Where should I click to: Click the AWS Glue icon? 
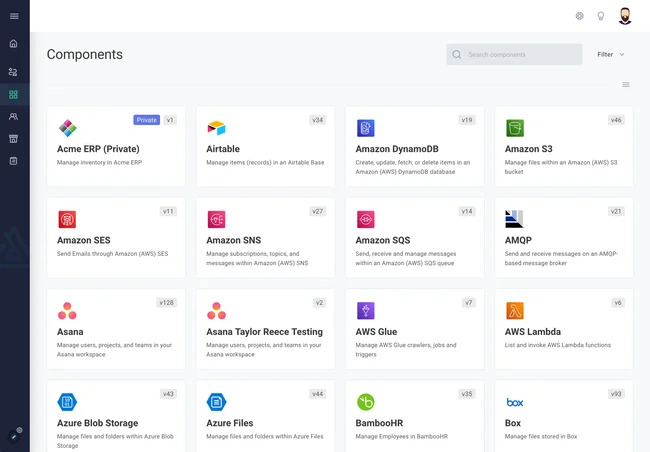tap(366, 311)
